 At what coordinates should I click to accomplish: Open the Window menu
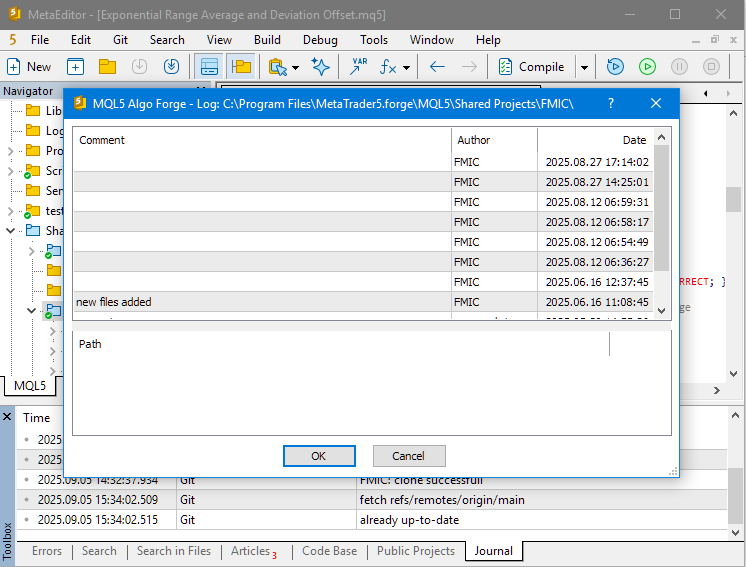pos(432,40)
